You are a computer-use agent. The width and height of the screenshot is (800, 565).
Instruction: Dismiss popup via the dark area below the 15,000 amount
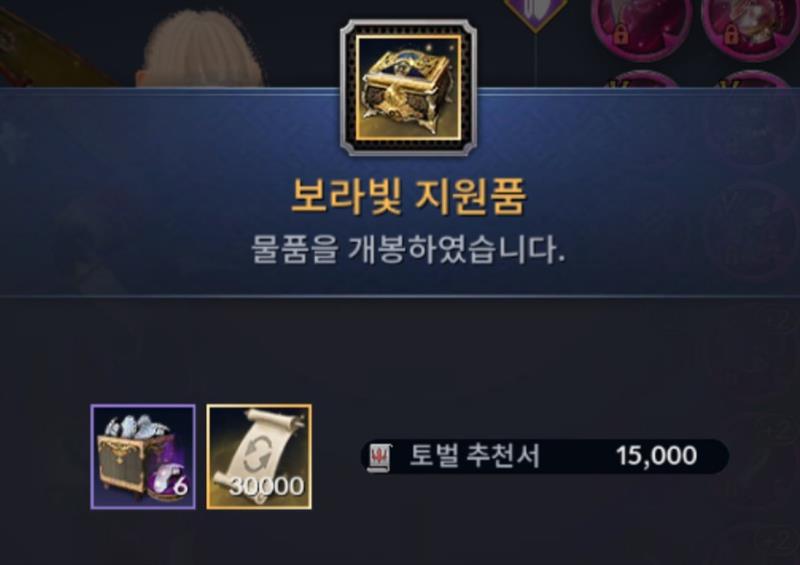point(656,521)
